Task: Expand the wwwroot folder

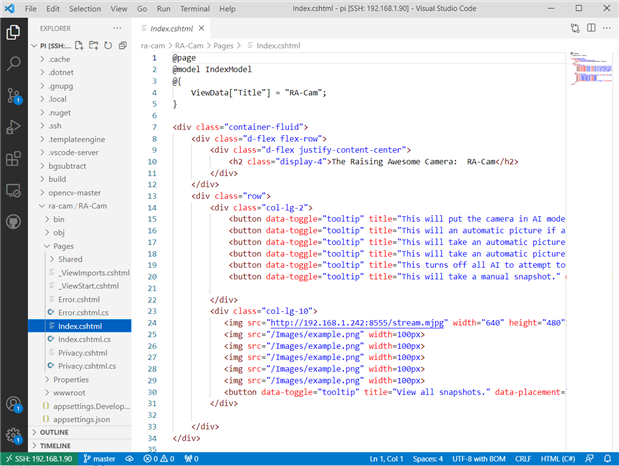Action: pyautogui.click(x=71, y=394)
